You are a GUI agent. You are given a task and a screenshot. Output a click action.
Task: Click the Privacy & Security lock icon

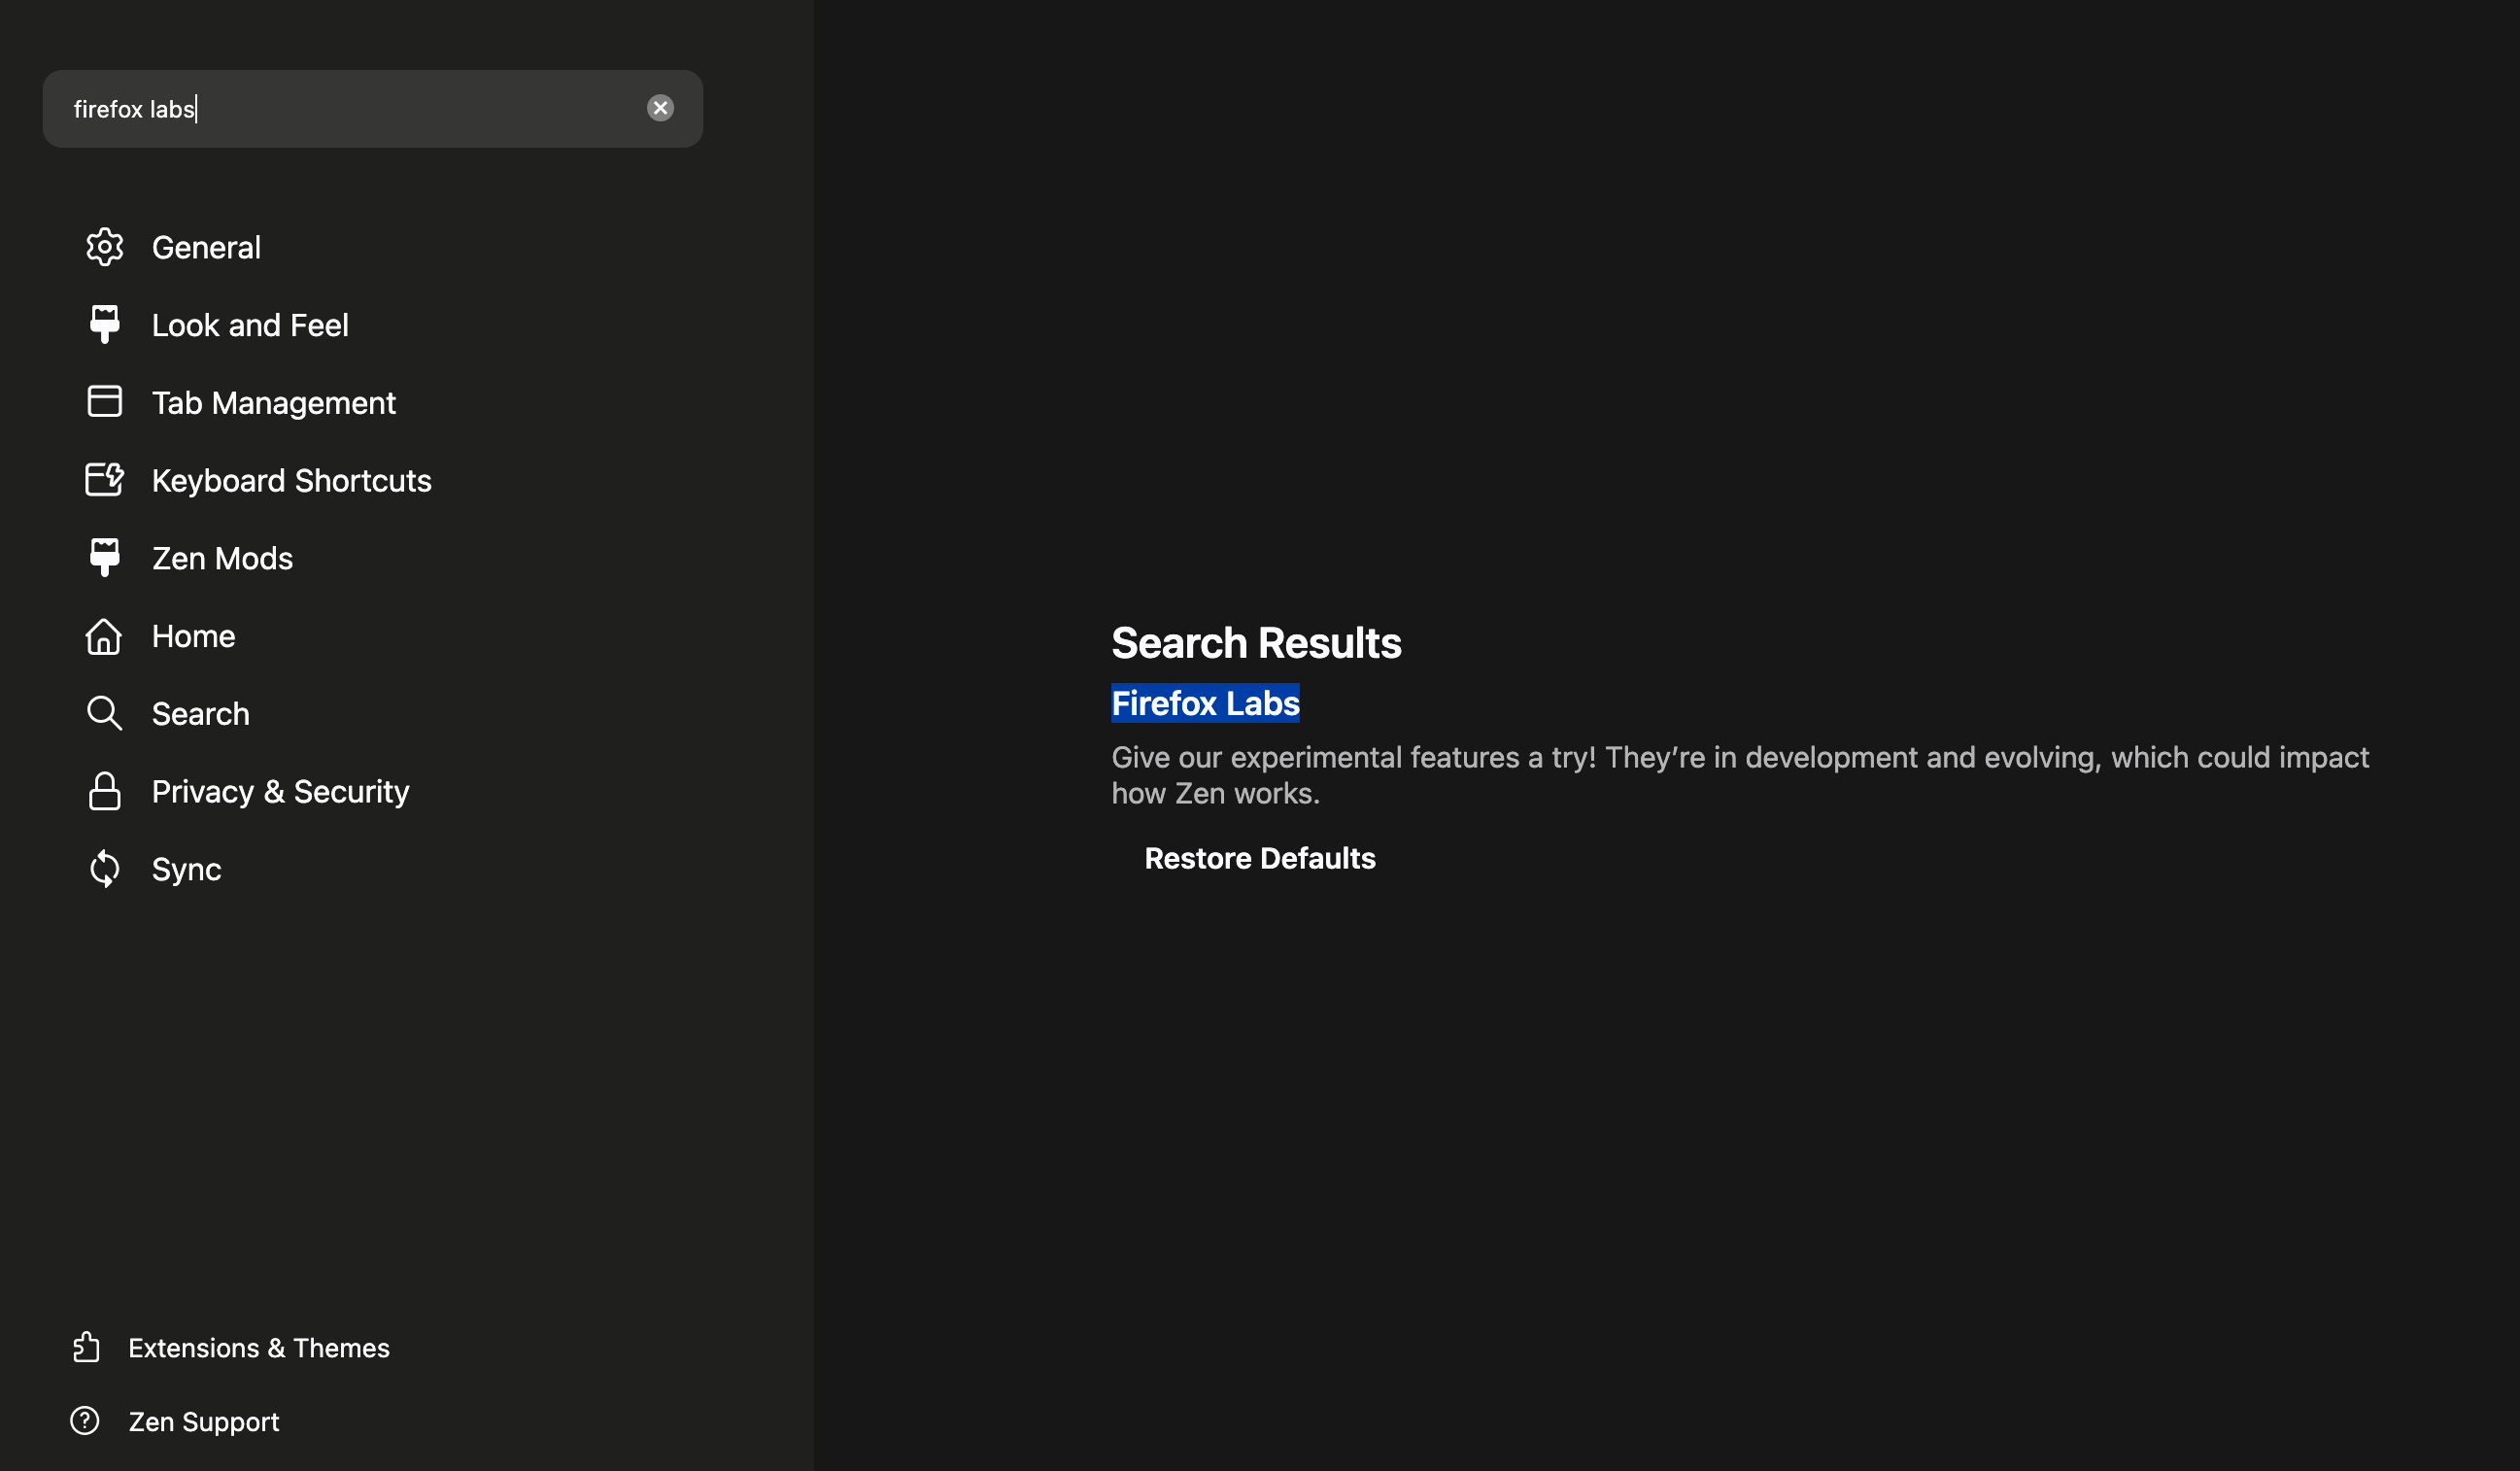[104, 791]
